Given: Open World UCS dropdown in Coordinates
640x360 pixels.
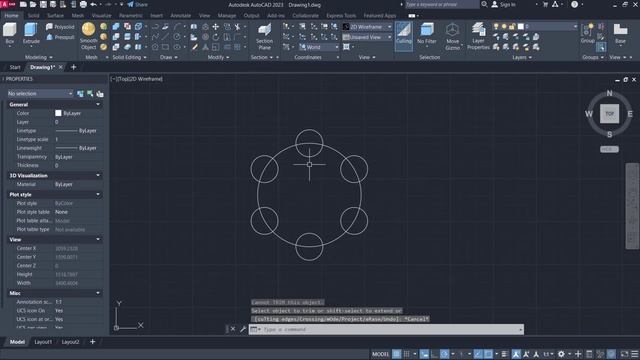Looking at the screenshot, I should [x=319, y=47].
